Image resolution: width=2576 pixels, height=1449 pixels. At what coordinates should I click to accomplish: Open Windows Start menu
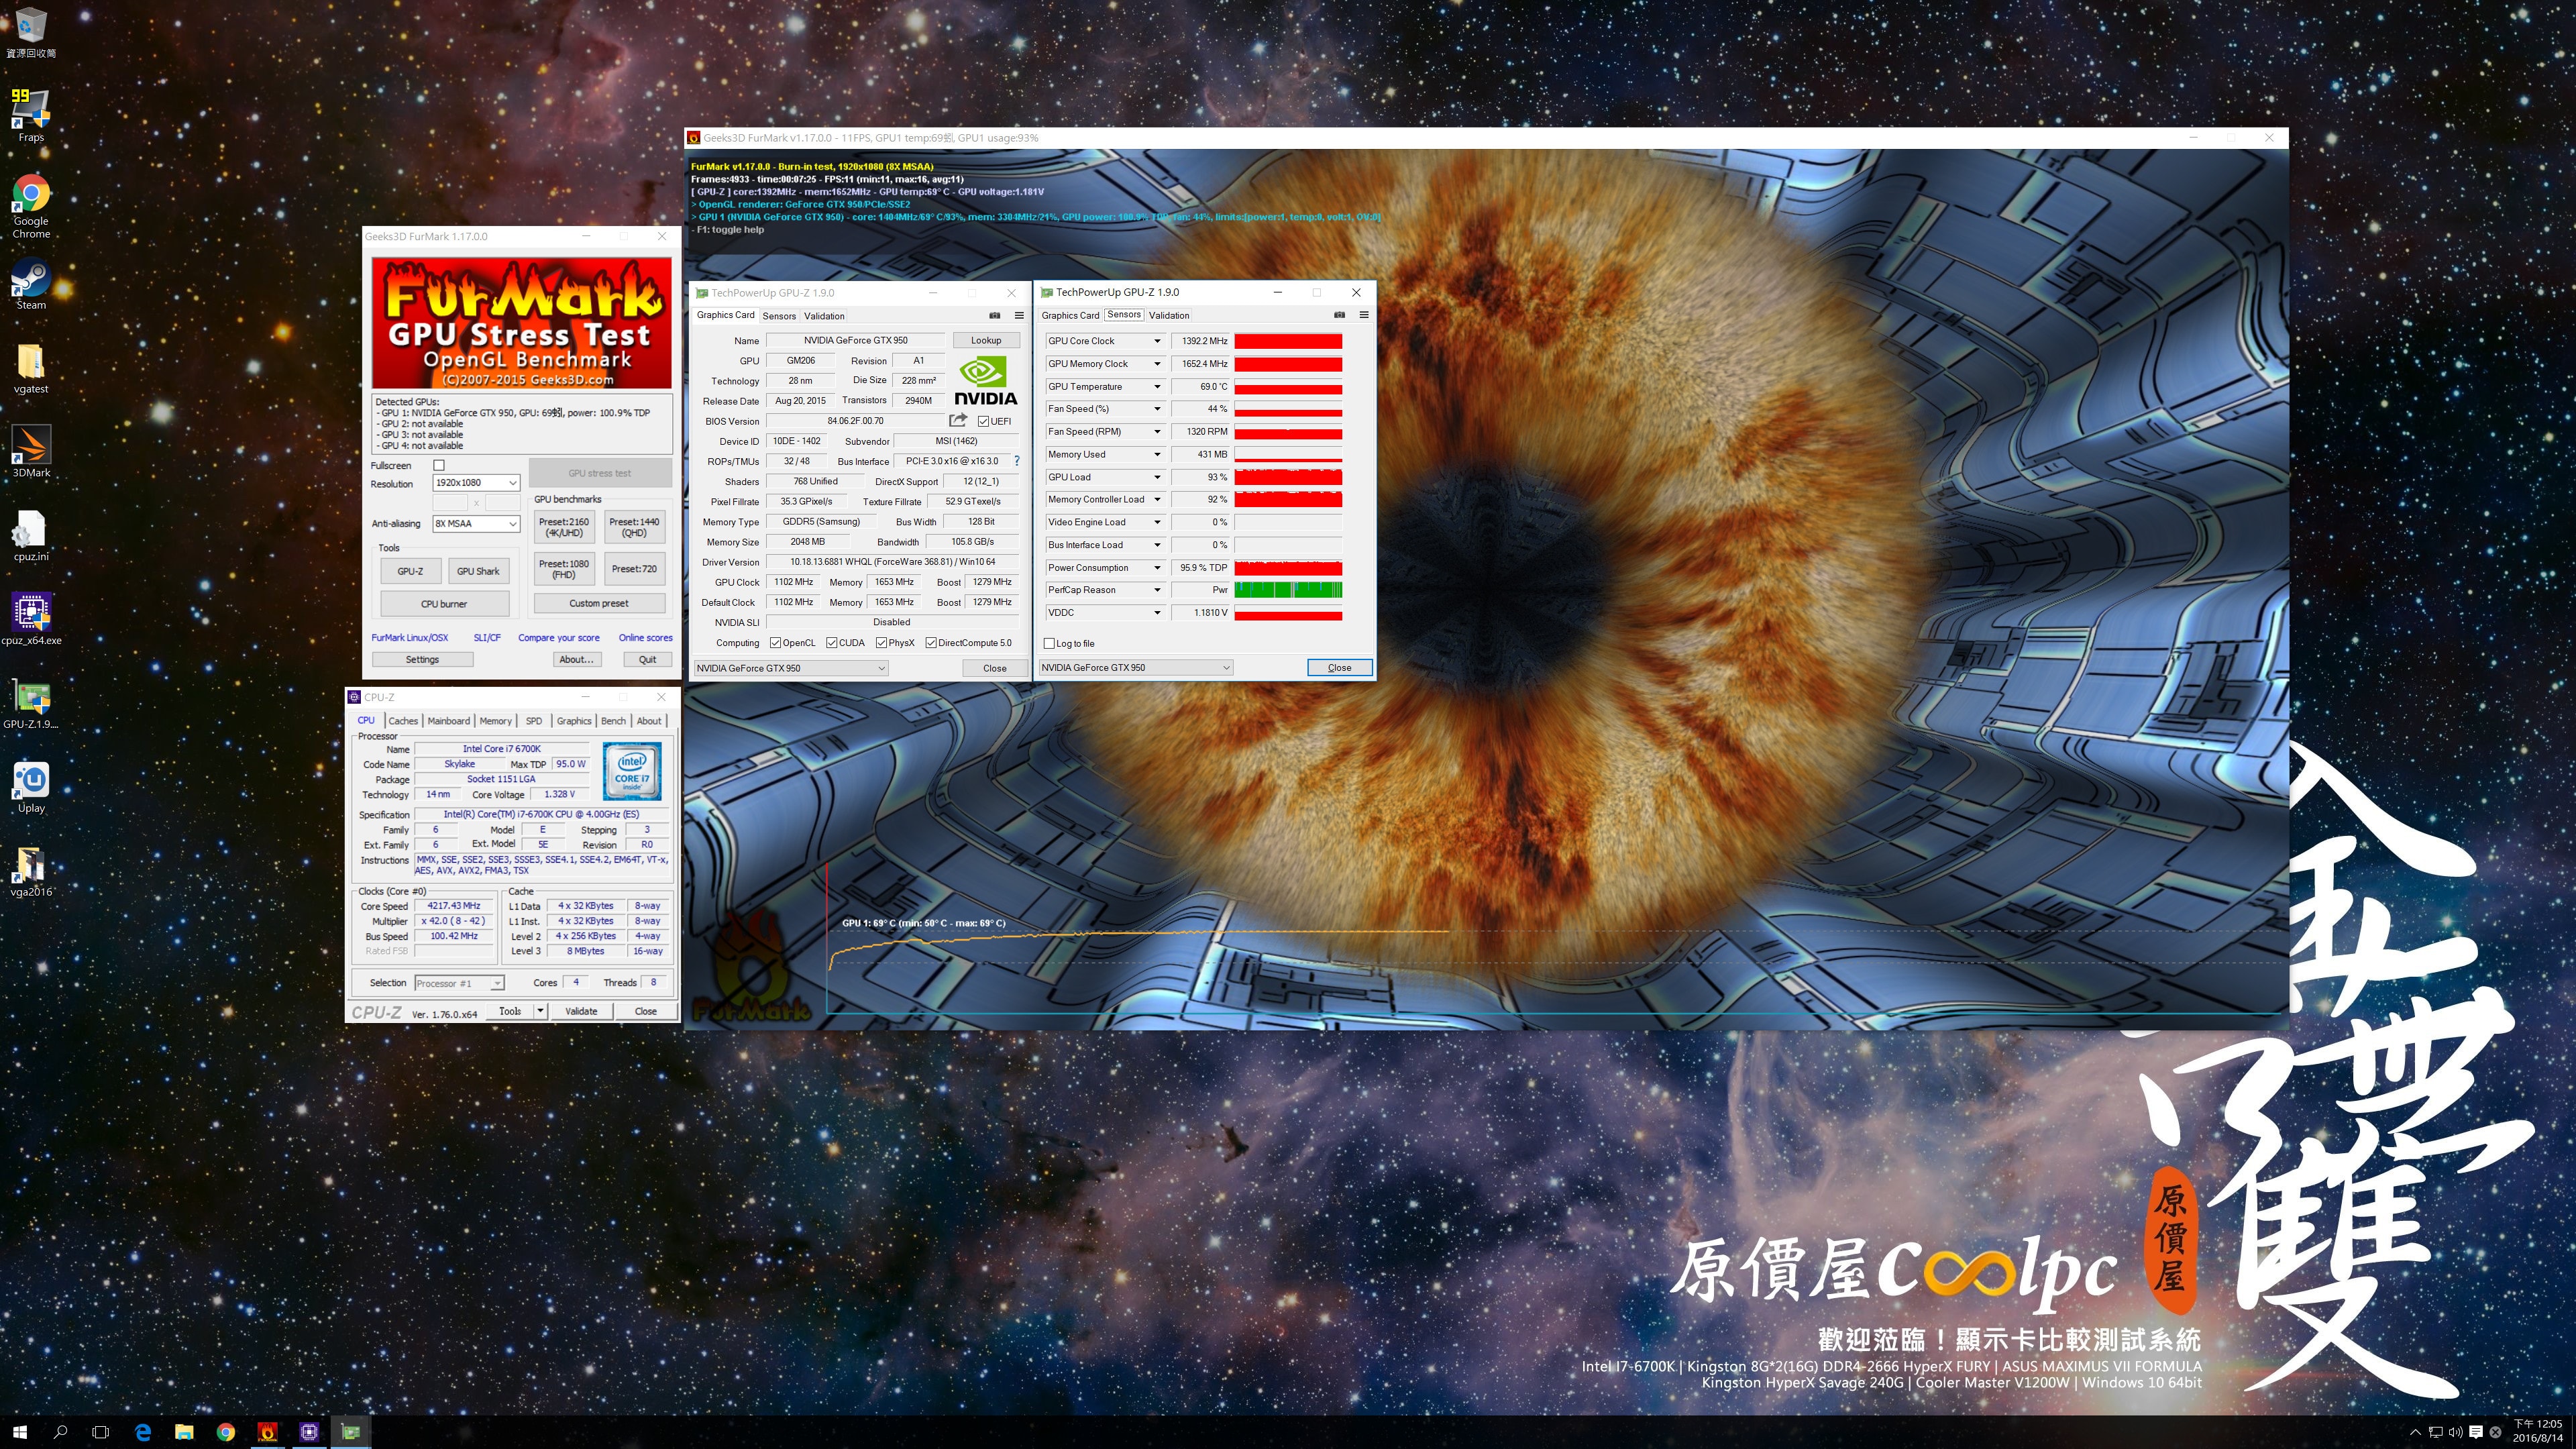click(x=20, y=1432)
